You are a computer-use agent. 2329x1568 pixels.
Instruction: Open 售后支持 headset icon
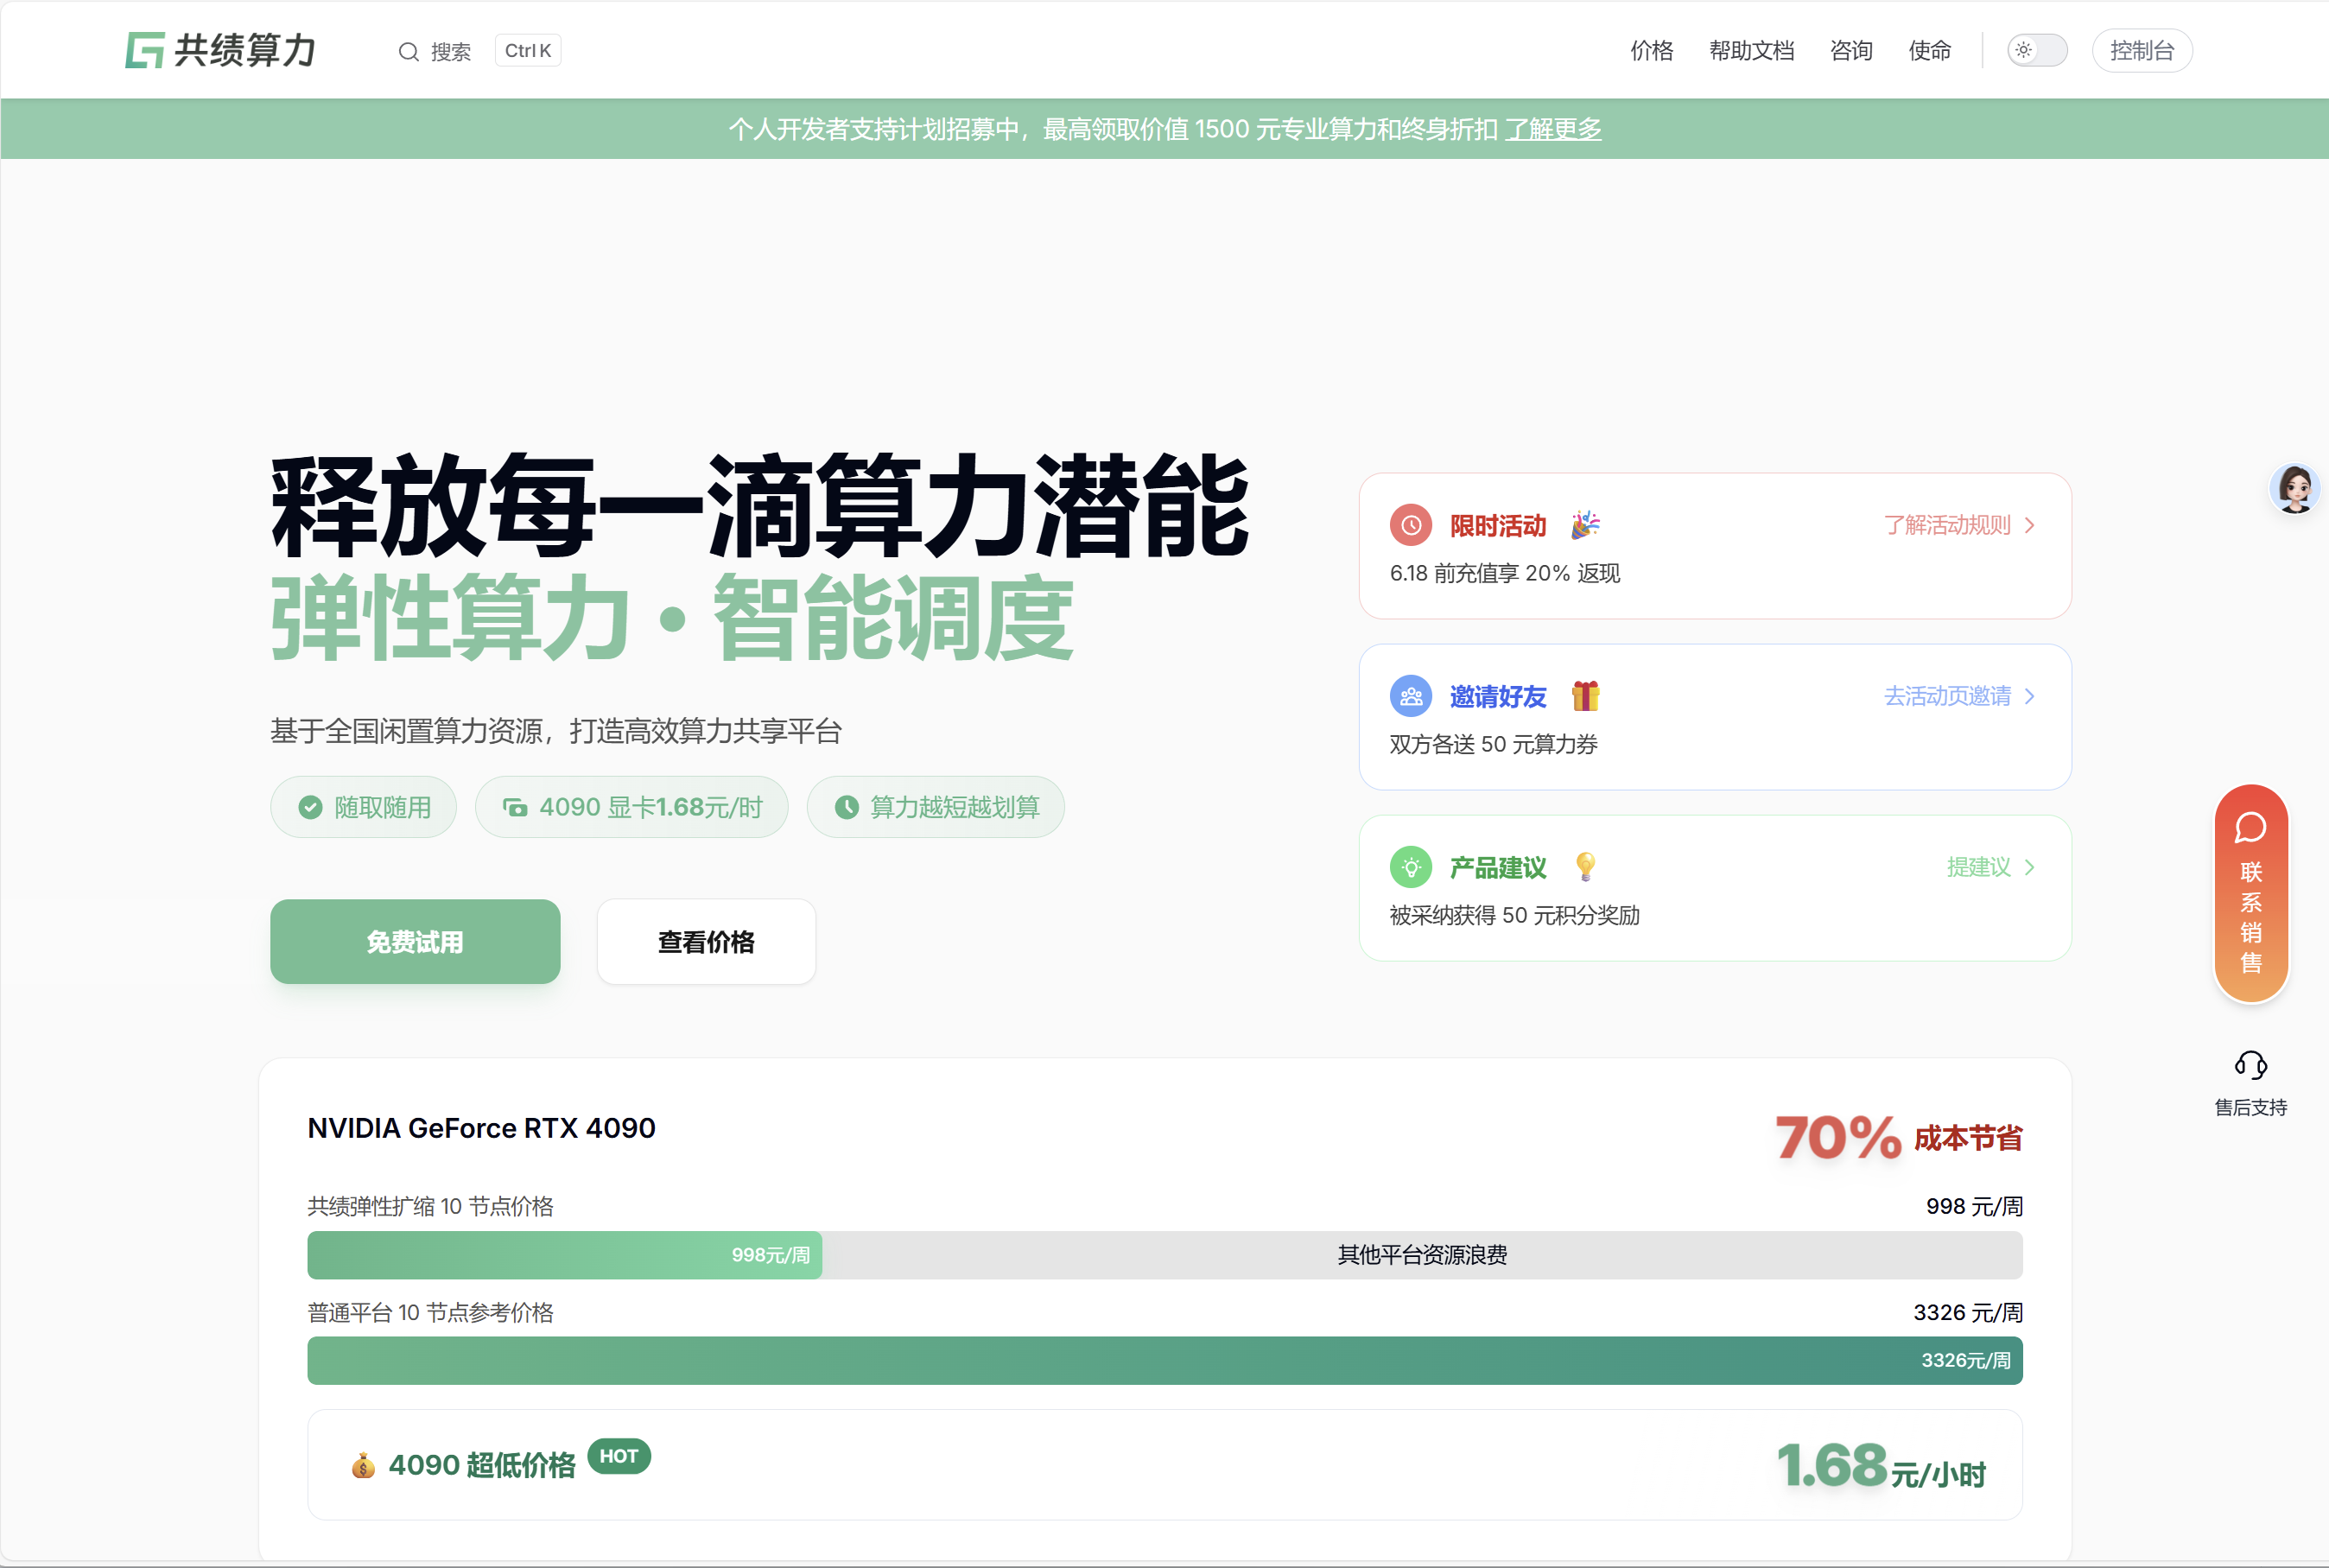[x=2250, y=1065]
